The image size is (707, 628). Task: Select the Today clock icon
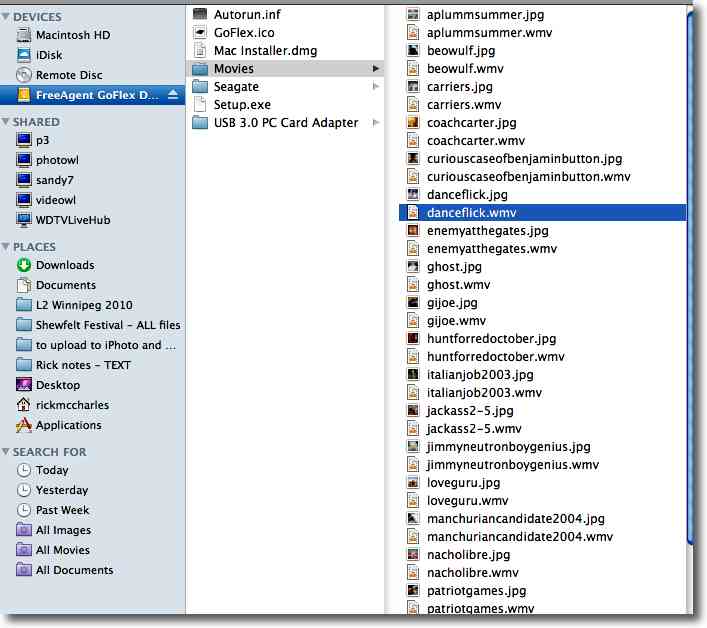pyautogui.click(x=24, y=470)
